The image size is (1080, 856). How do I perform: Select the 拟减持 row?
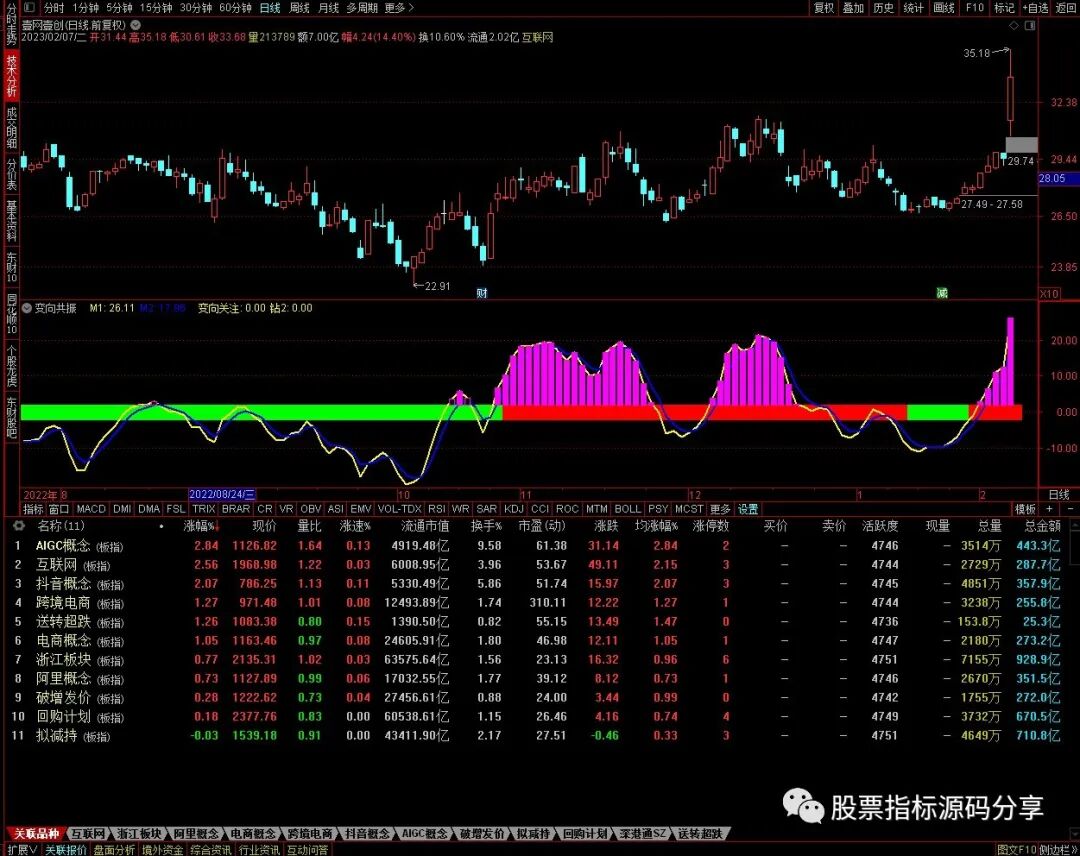click(536, 735)
